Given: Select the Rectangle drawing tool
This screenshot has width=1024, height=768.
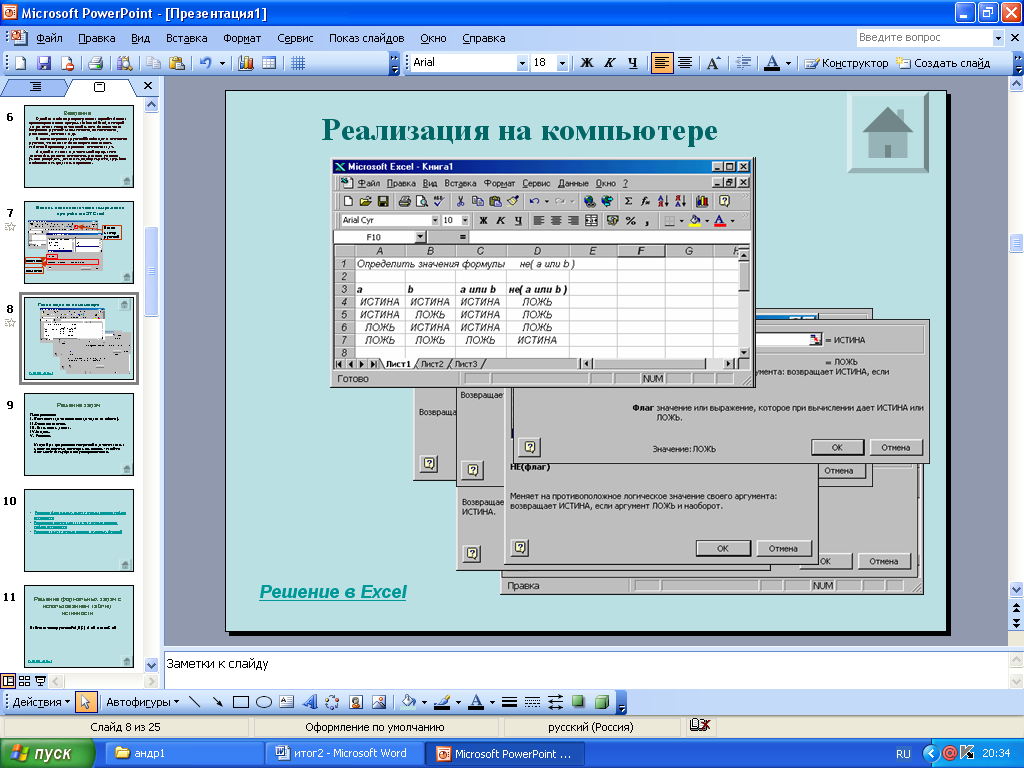Looking at the screenshot, I should point(241,702).
